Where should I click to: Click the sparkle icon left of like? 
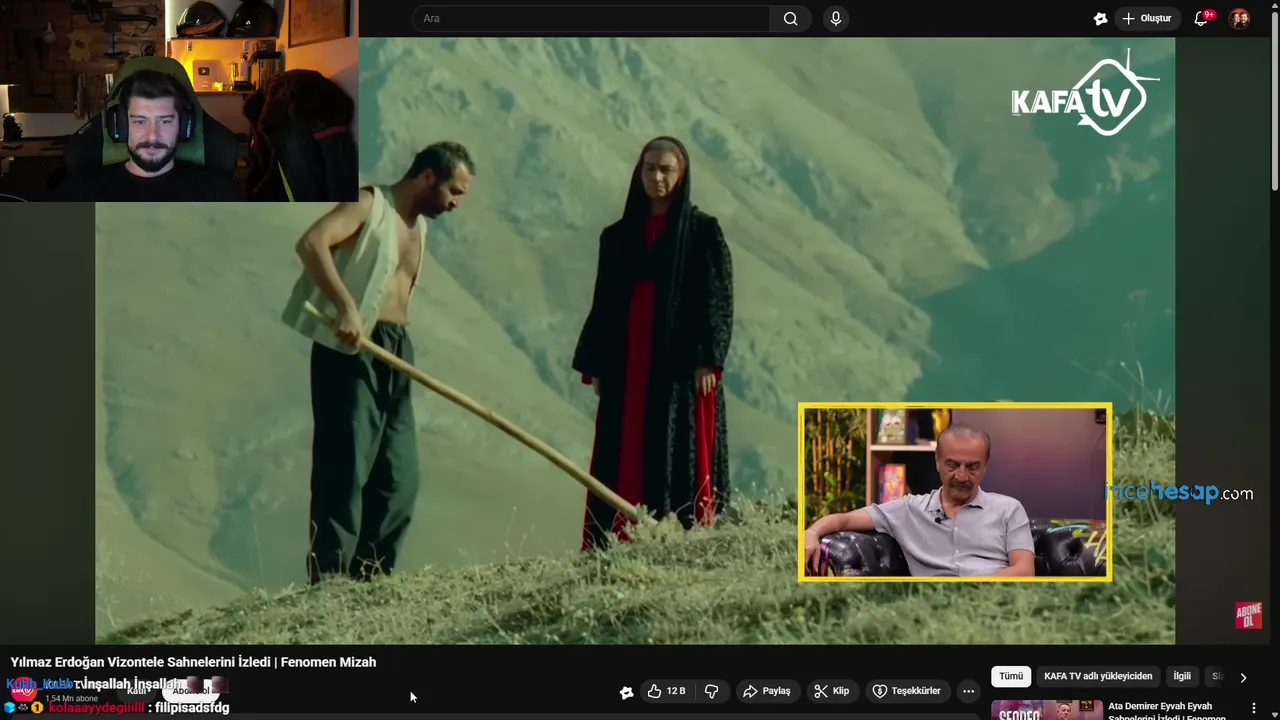point(626,692)
